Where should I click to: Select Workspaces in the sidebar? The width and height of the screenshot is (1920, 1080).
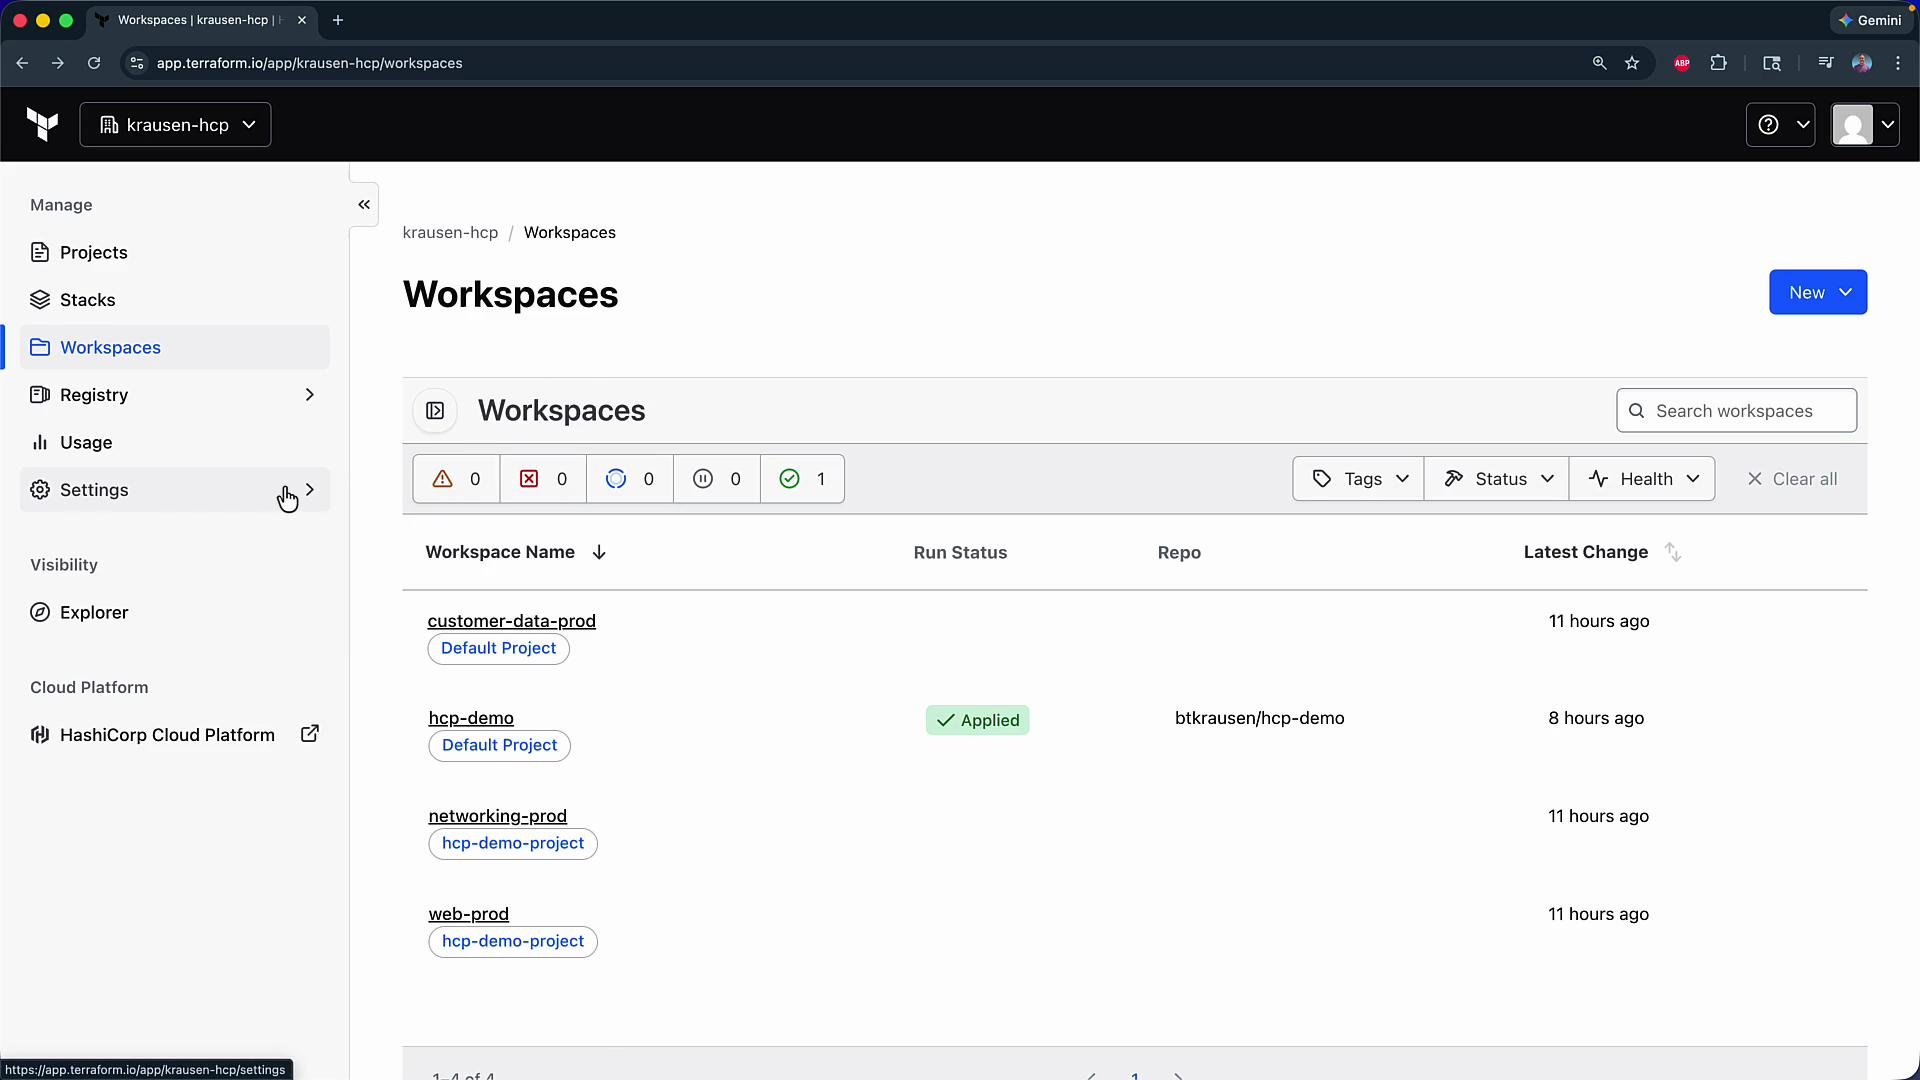point(175,347)
